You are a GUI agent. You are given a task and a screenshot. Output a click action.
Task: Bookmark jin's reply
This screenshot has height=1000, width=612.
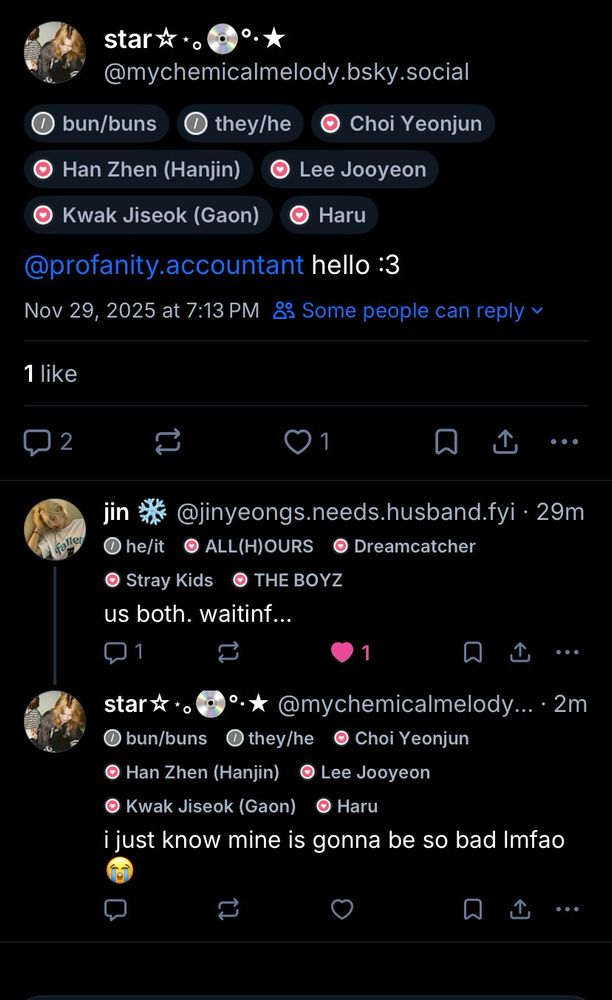[472, 652]
